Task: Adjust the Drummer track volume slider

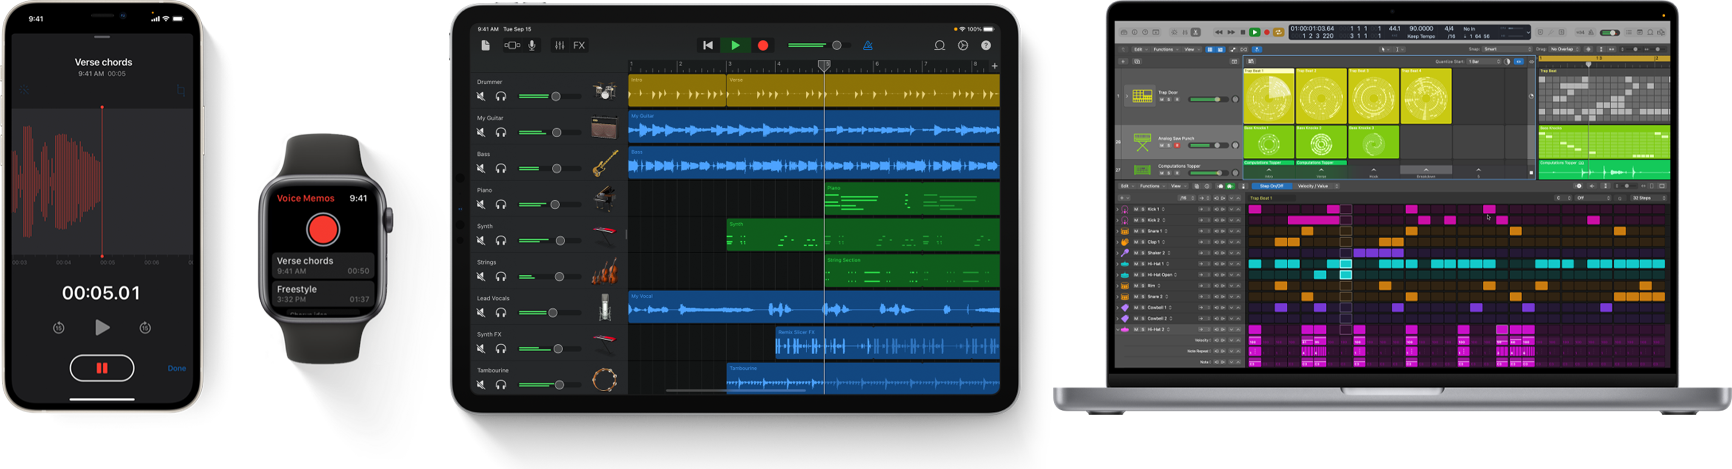Action: pyautogui.click(x=556, y=96)
